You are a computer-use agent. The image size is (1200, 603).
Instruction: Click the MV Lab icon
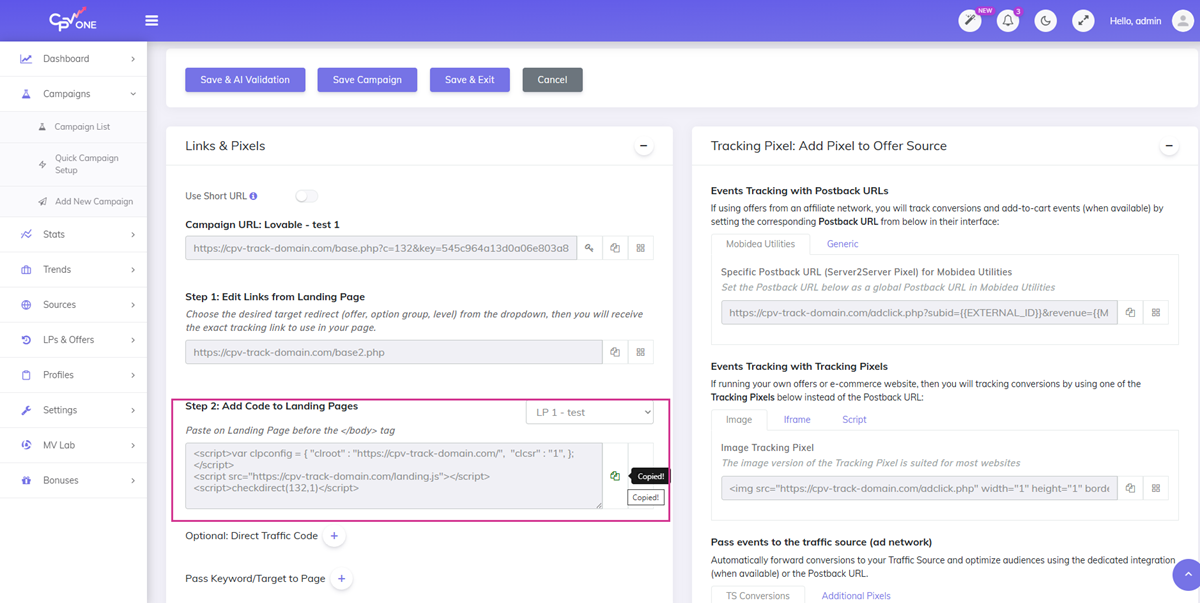[26, 445]
